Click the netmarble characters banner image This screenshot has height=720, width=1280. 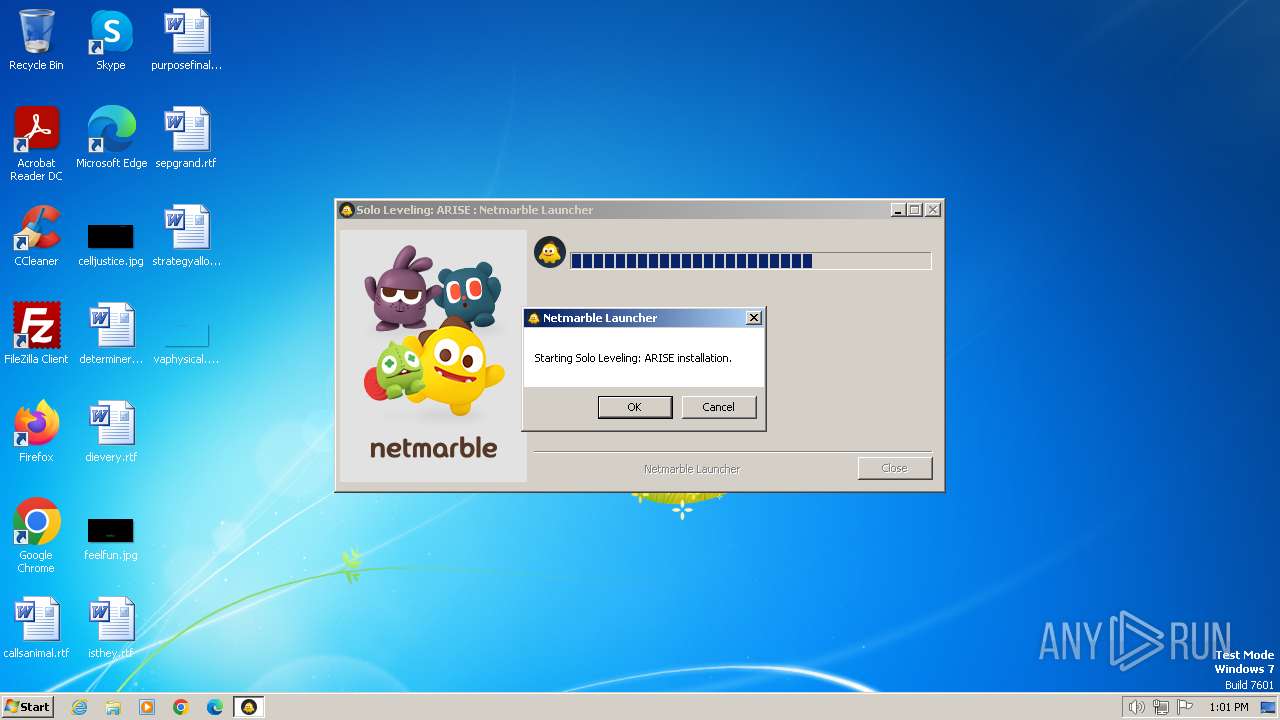(x=433, y=356)
